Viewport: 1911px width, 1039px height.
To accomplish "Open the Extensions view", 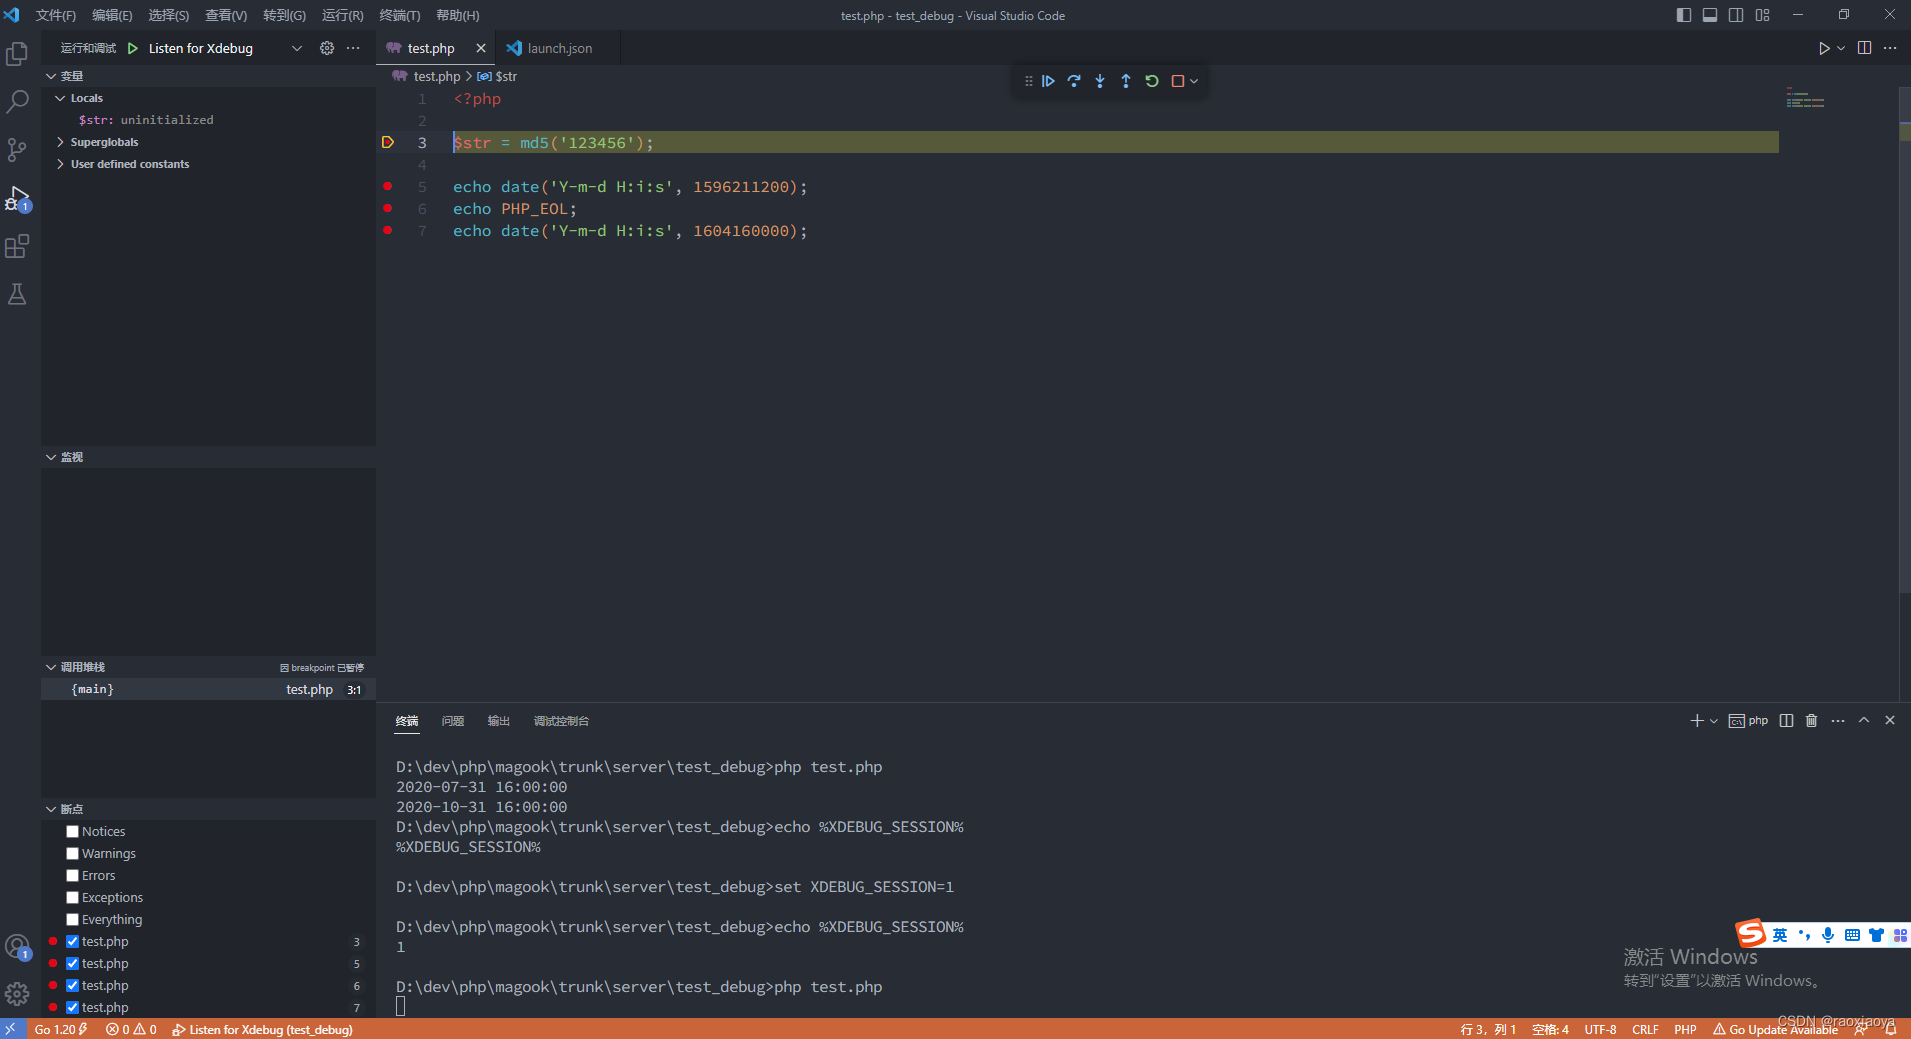I will (17, 246).
